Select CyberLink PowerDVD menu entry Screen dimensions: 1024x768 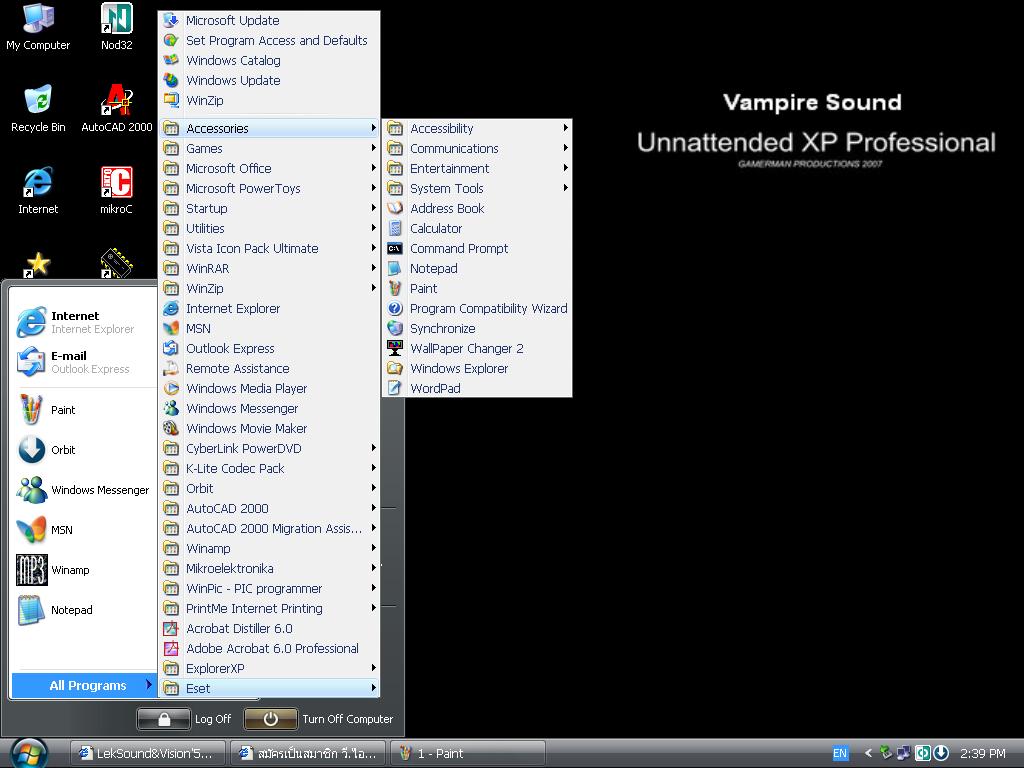pos(269,449)
